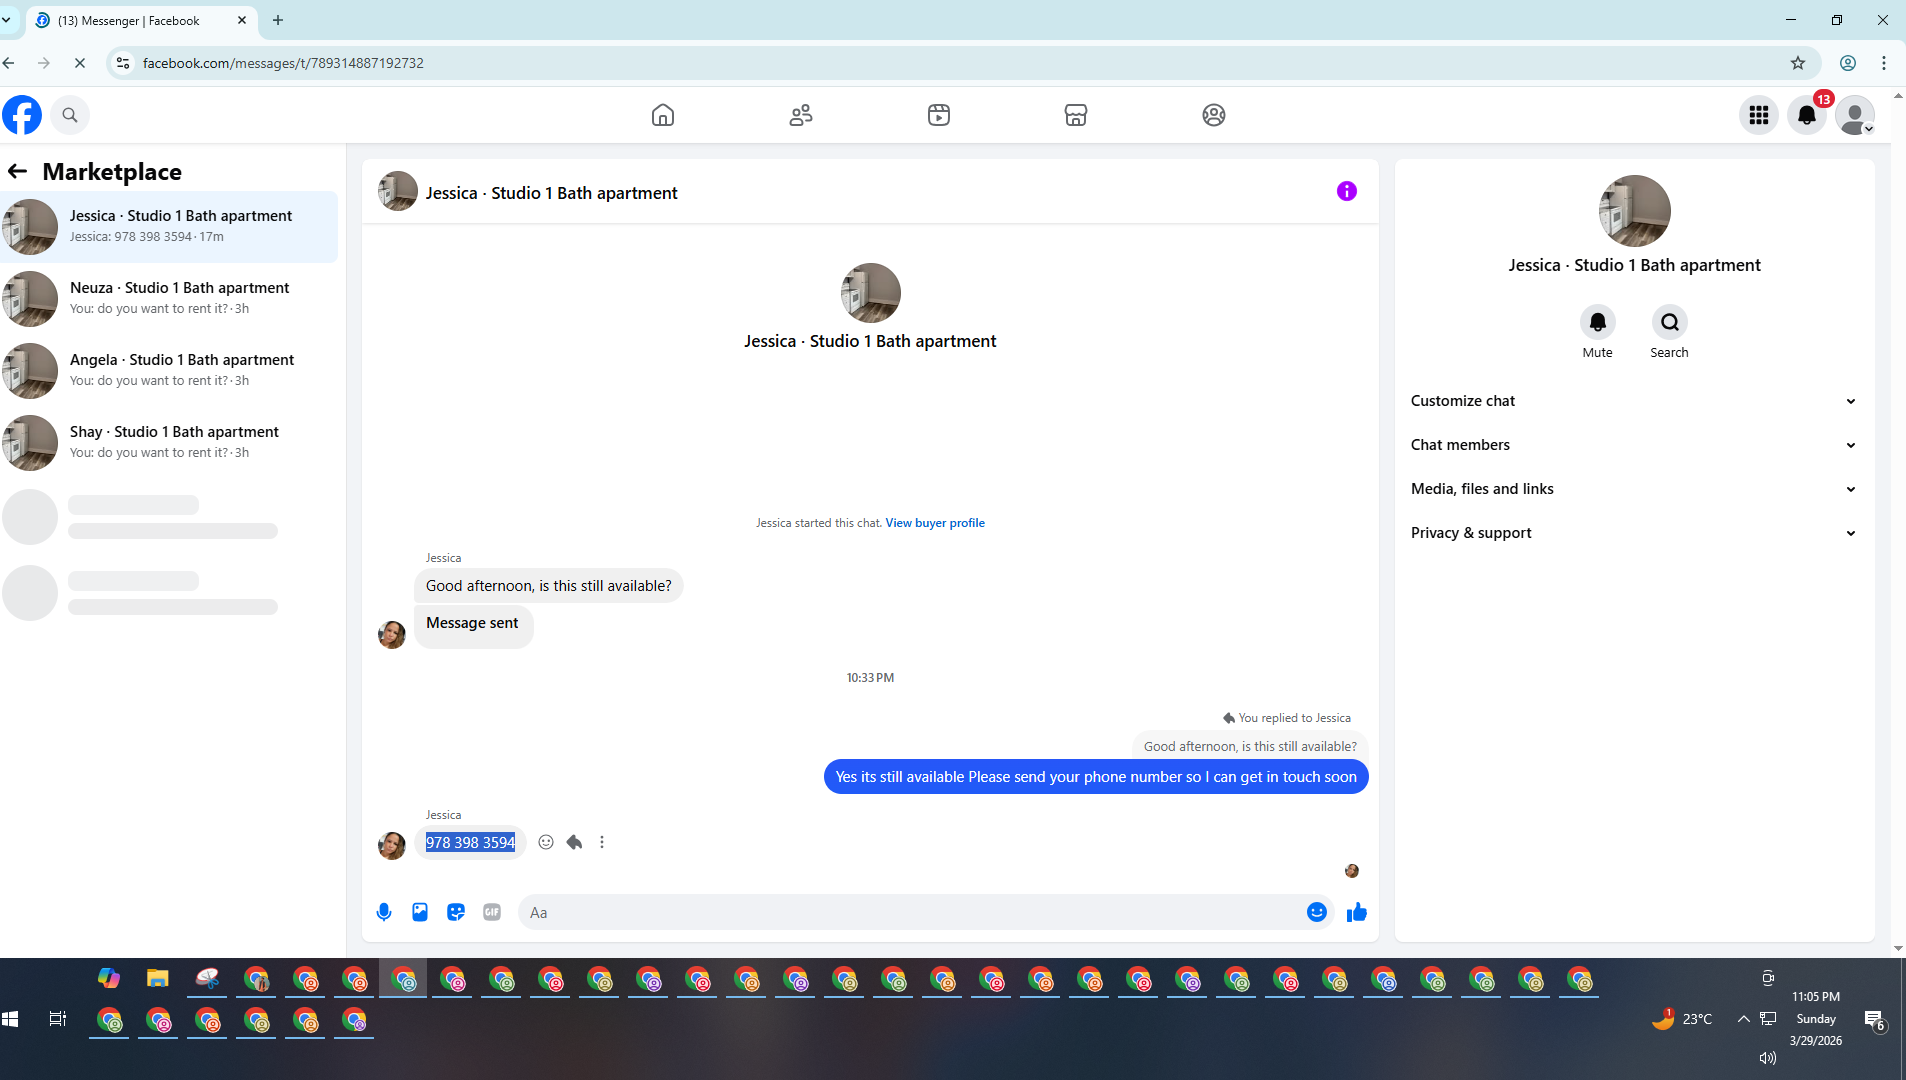The height and width of the screenshot is (1080, 1906).
Task: Toggle conversation information purple icon
Action: (x=1347, y=191)
